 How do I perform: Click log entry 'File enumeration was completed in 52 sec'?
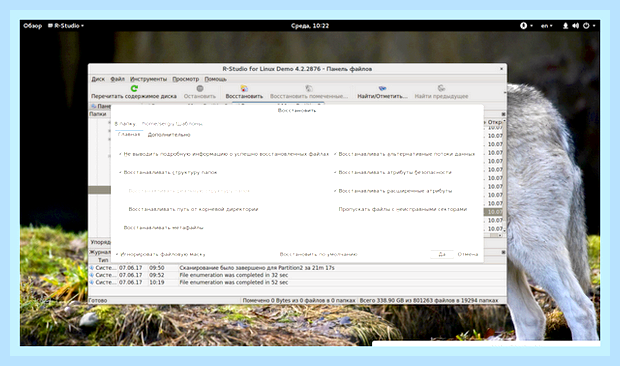tap(234, 282)
